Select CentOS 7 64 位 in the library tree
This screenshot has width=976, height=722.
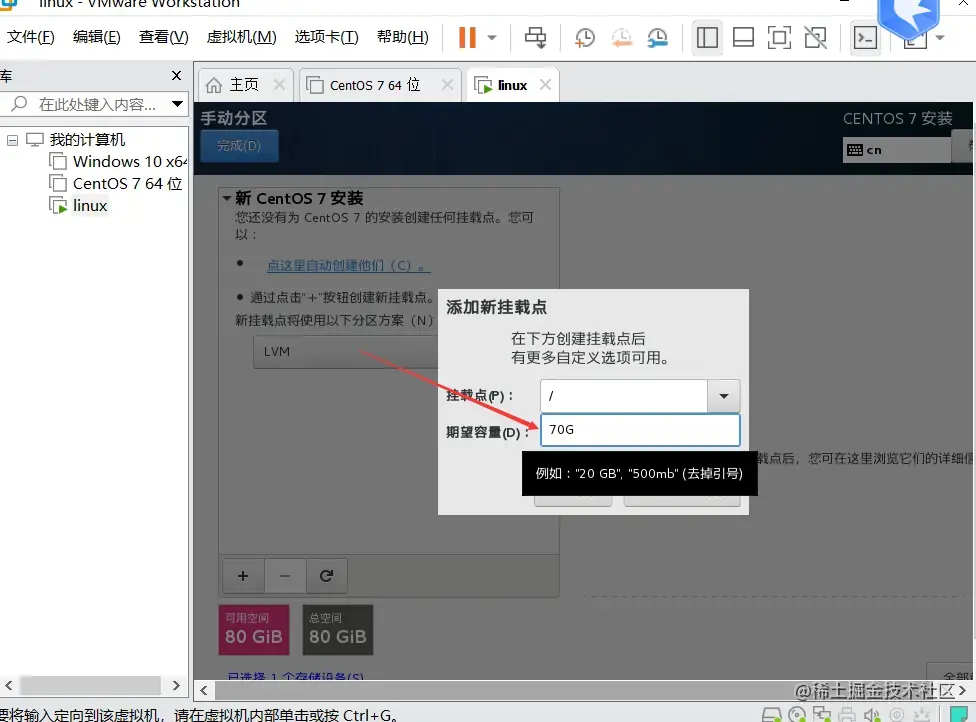(x=116, y=184)
